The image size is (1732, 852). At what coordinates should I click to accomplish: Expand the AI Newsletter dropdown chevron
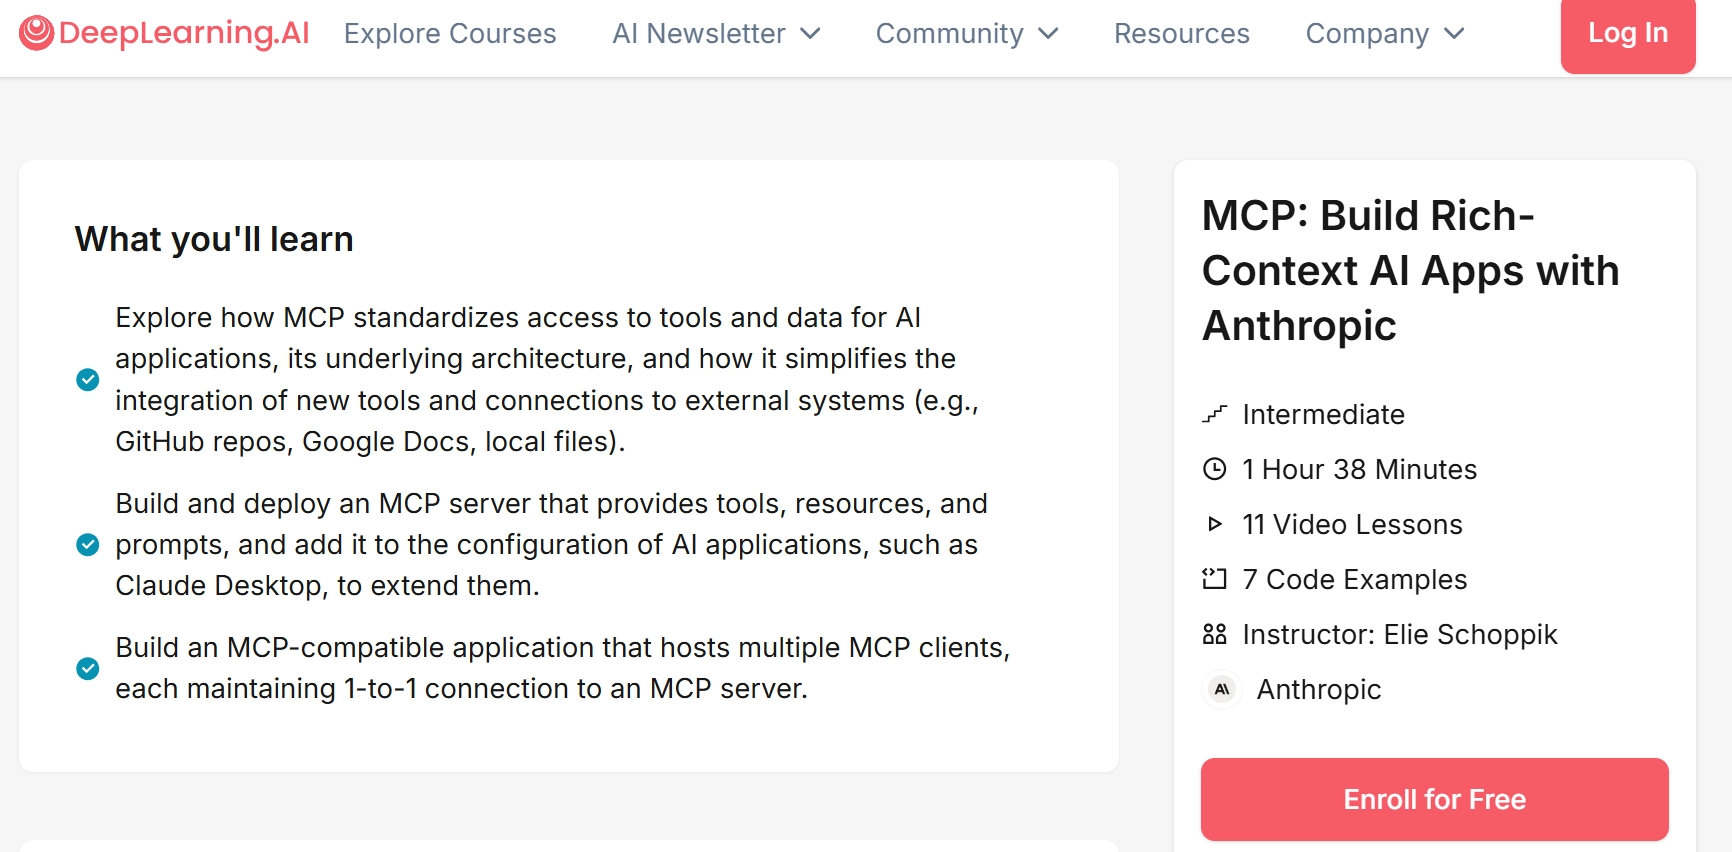click(811, 34)
